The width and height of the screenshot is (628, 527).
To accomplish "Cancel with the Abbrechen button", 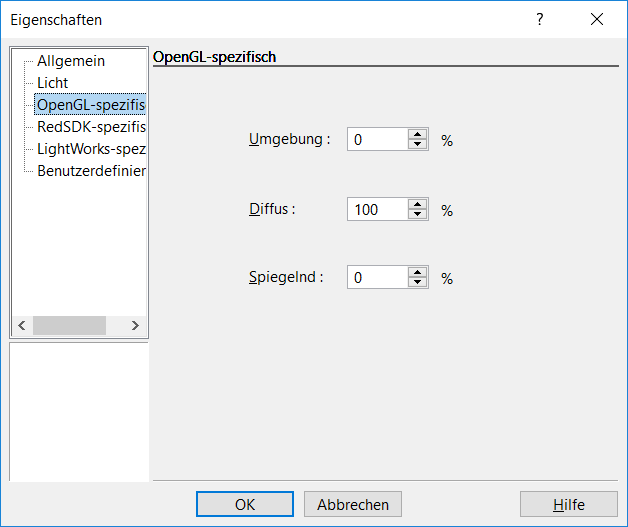I will [x=353, y=504].
